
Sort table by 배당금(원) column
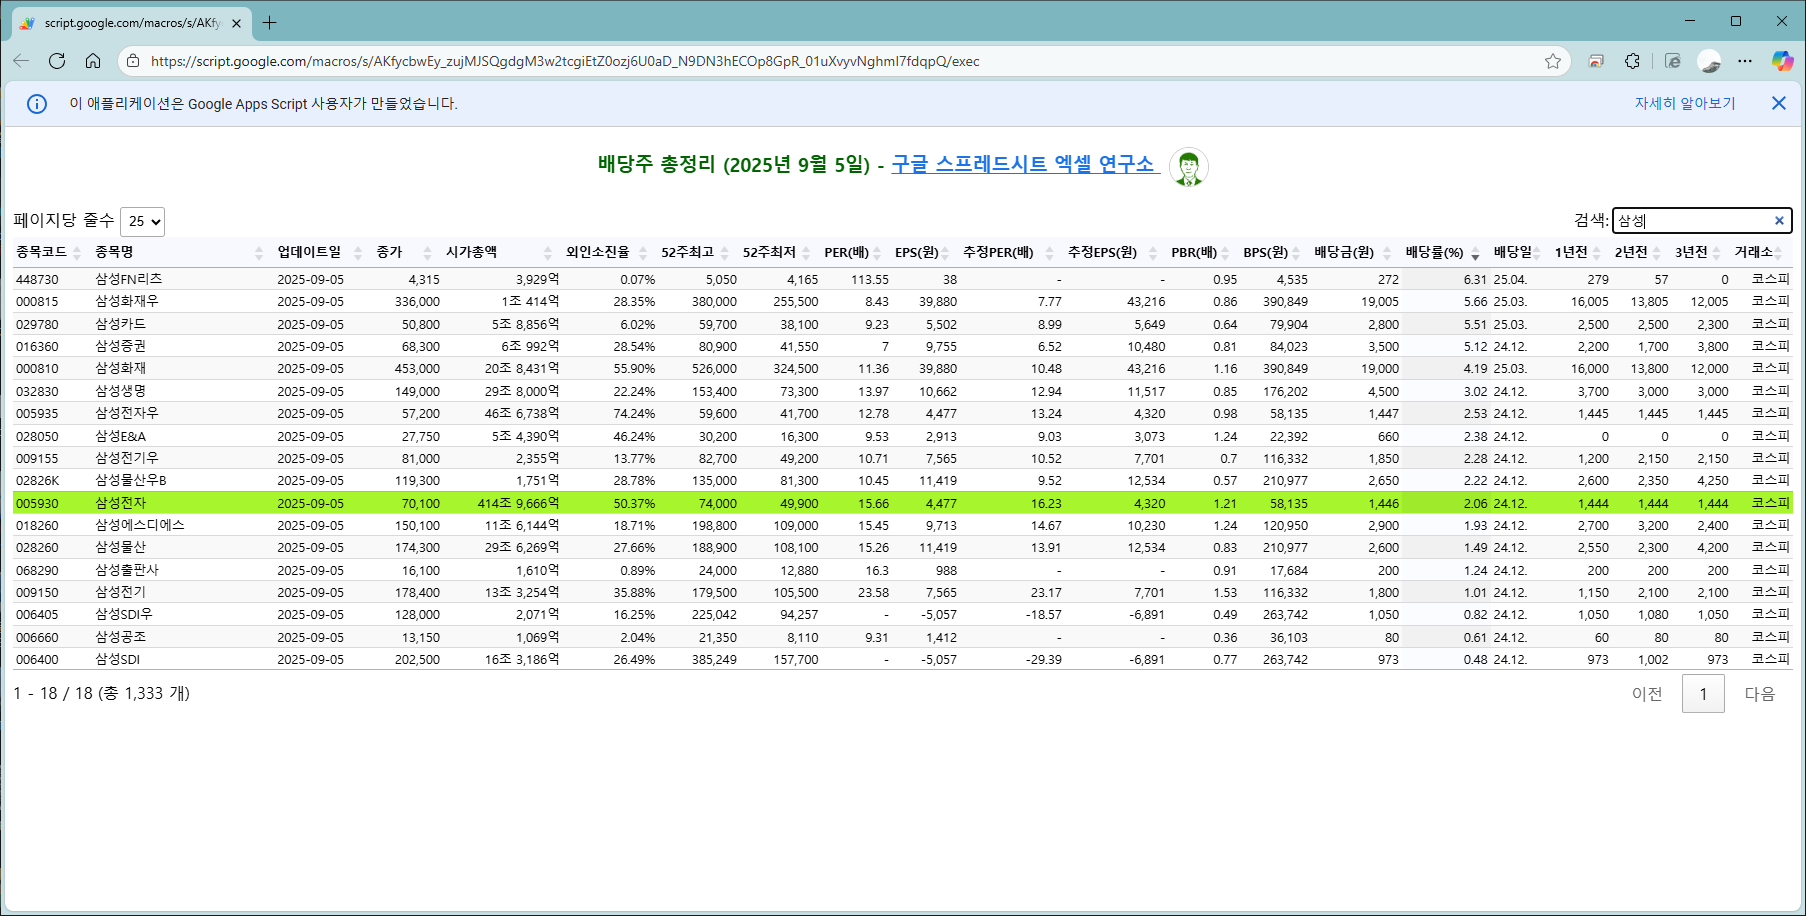1352,252
